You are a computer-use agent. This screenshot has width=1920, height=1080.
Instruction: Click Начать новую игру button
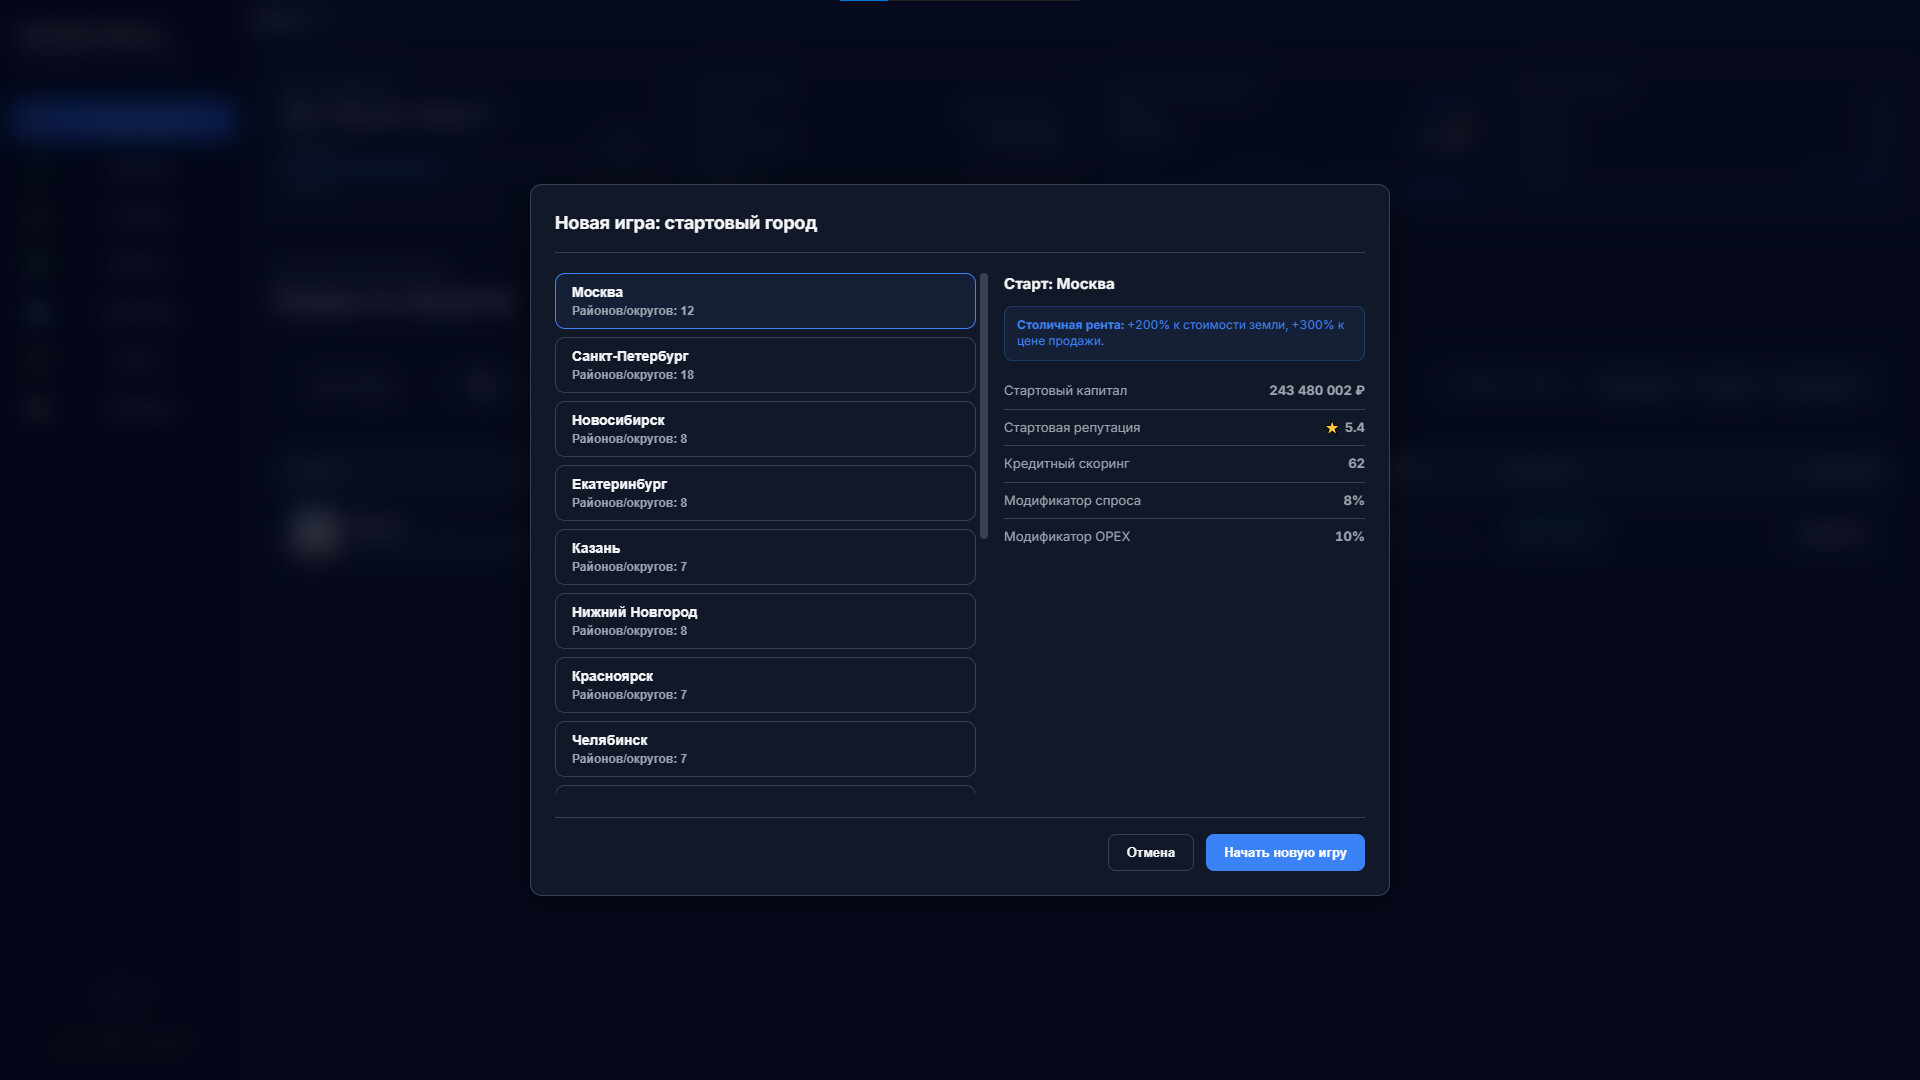(x=1285, y=852)
